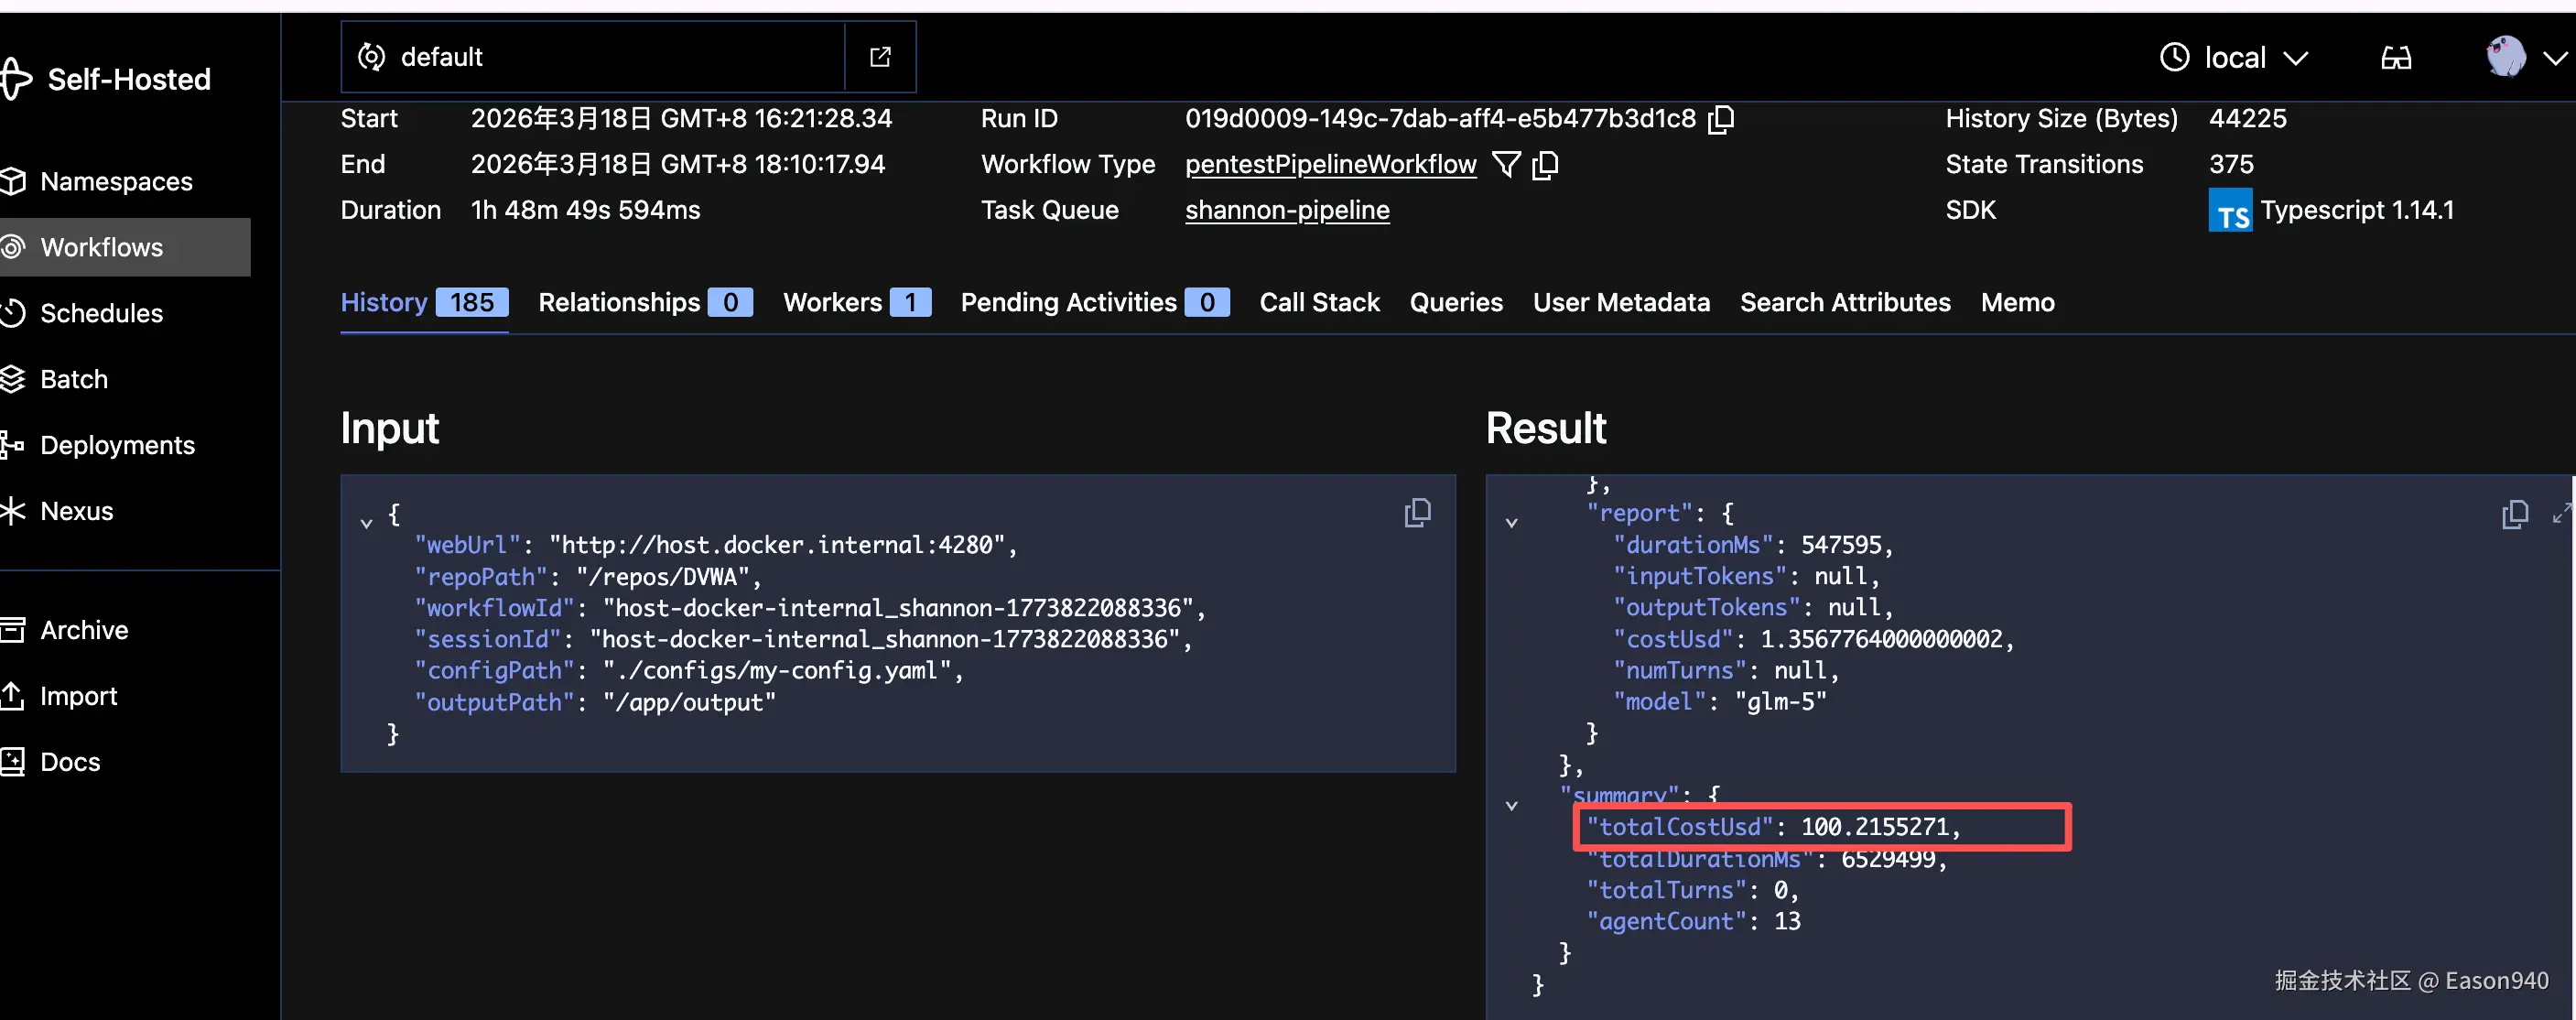The image size is (2576, 1020).
Task: Collapse the Input JSON root object
Action: click(x=366, y=522)
